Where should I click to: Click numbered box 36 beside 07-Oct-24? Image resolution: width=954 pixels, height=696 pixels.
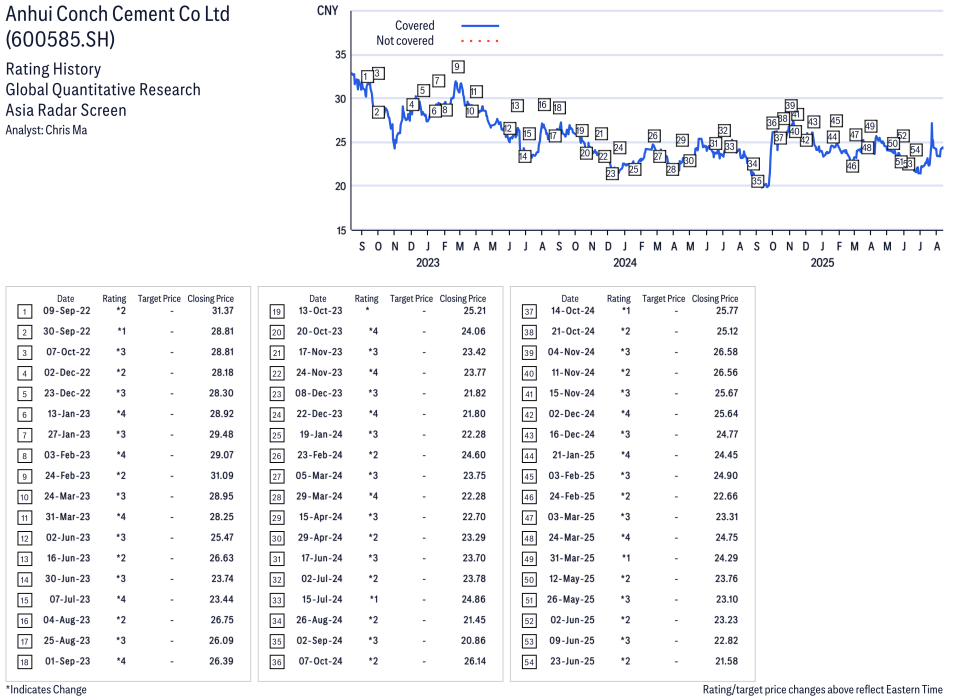pos(277,662)
